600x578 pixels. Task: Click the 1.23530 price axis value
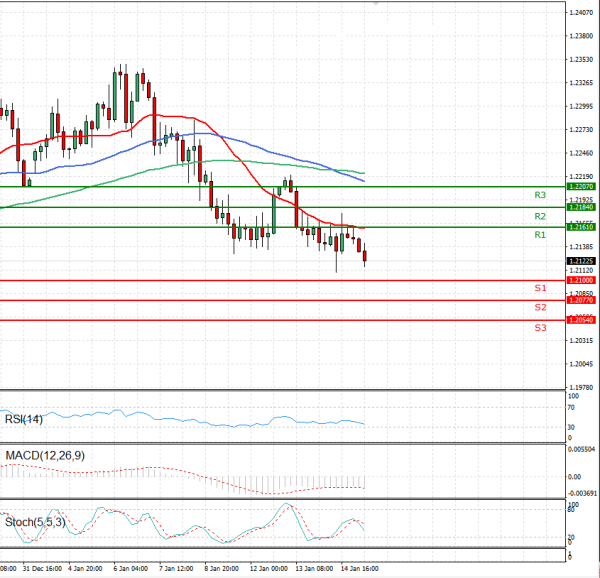(x=581, y=60)
